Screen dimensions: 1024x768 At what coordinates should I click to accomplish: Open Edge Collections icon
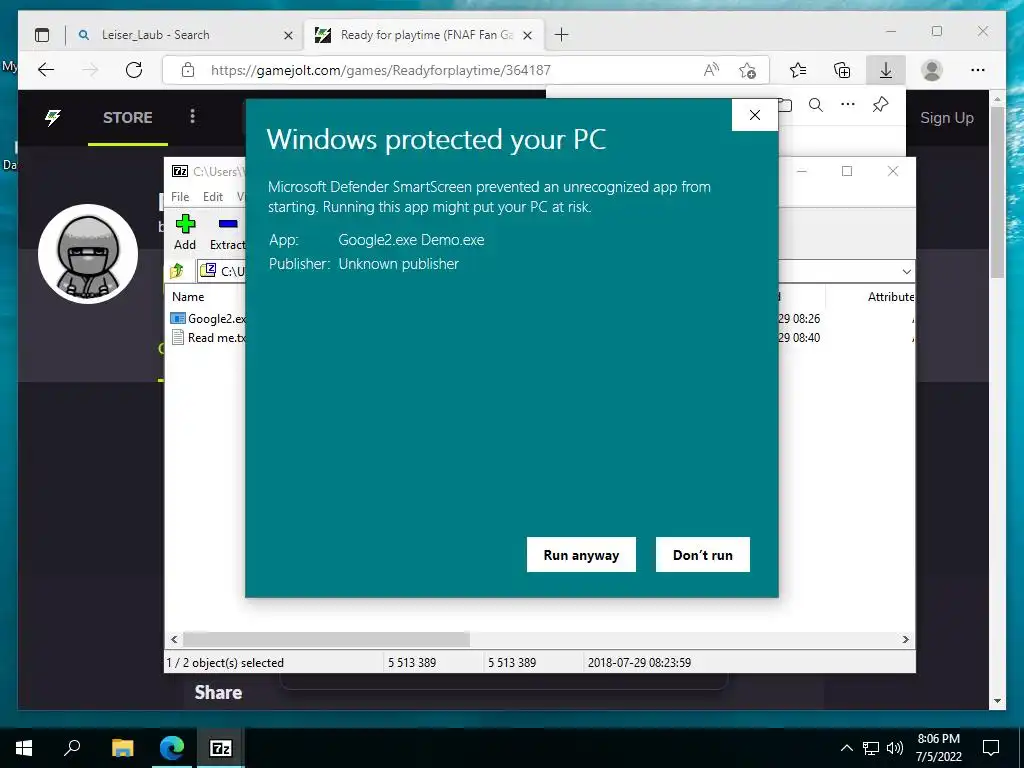point(842,70)
